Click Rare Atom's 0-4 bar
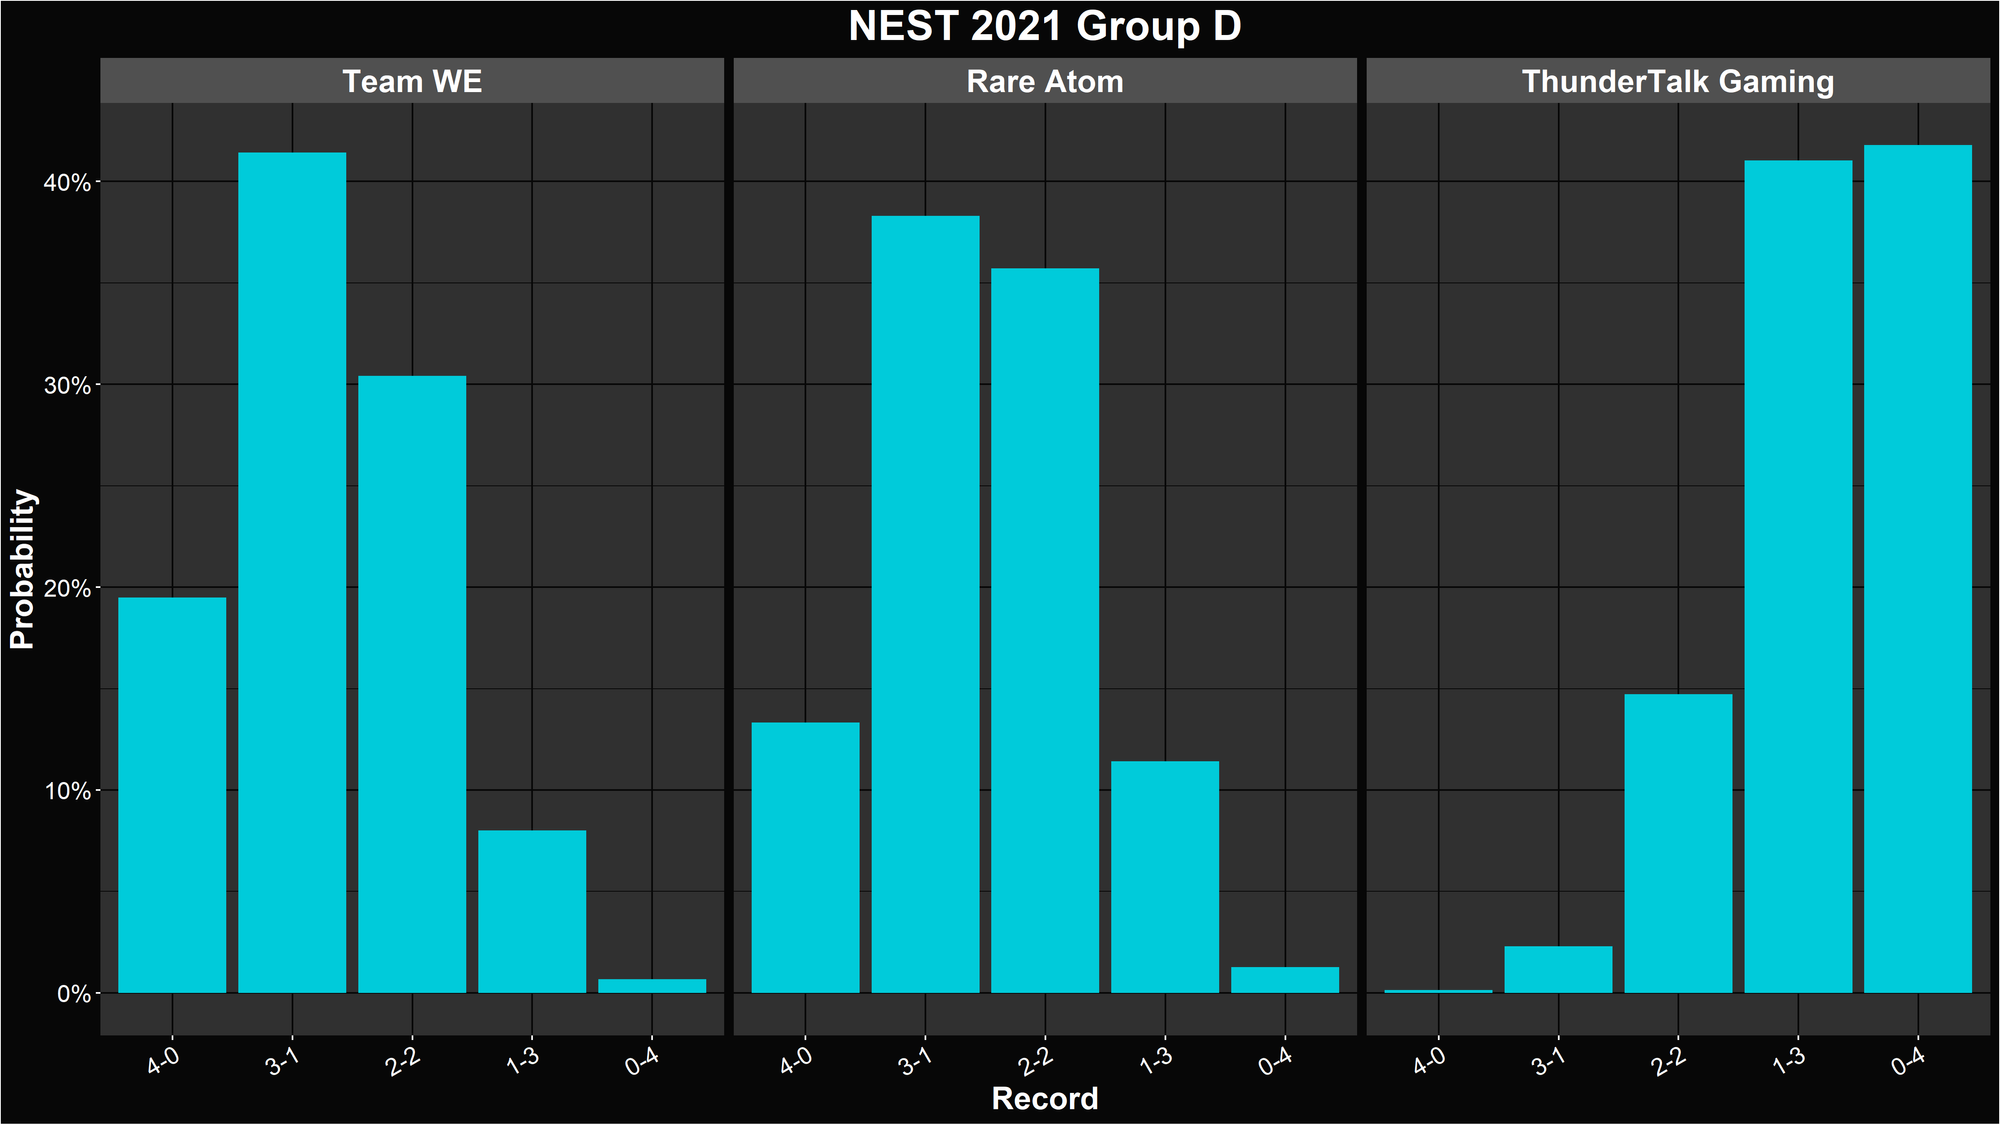2000x1125 pixels. pyautogui.click(x=1285, y=980)
